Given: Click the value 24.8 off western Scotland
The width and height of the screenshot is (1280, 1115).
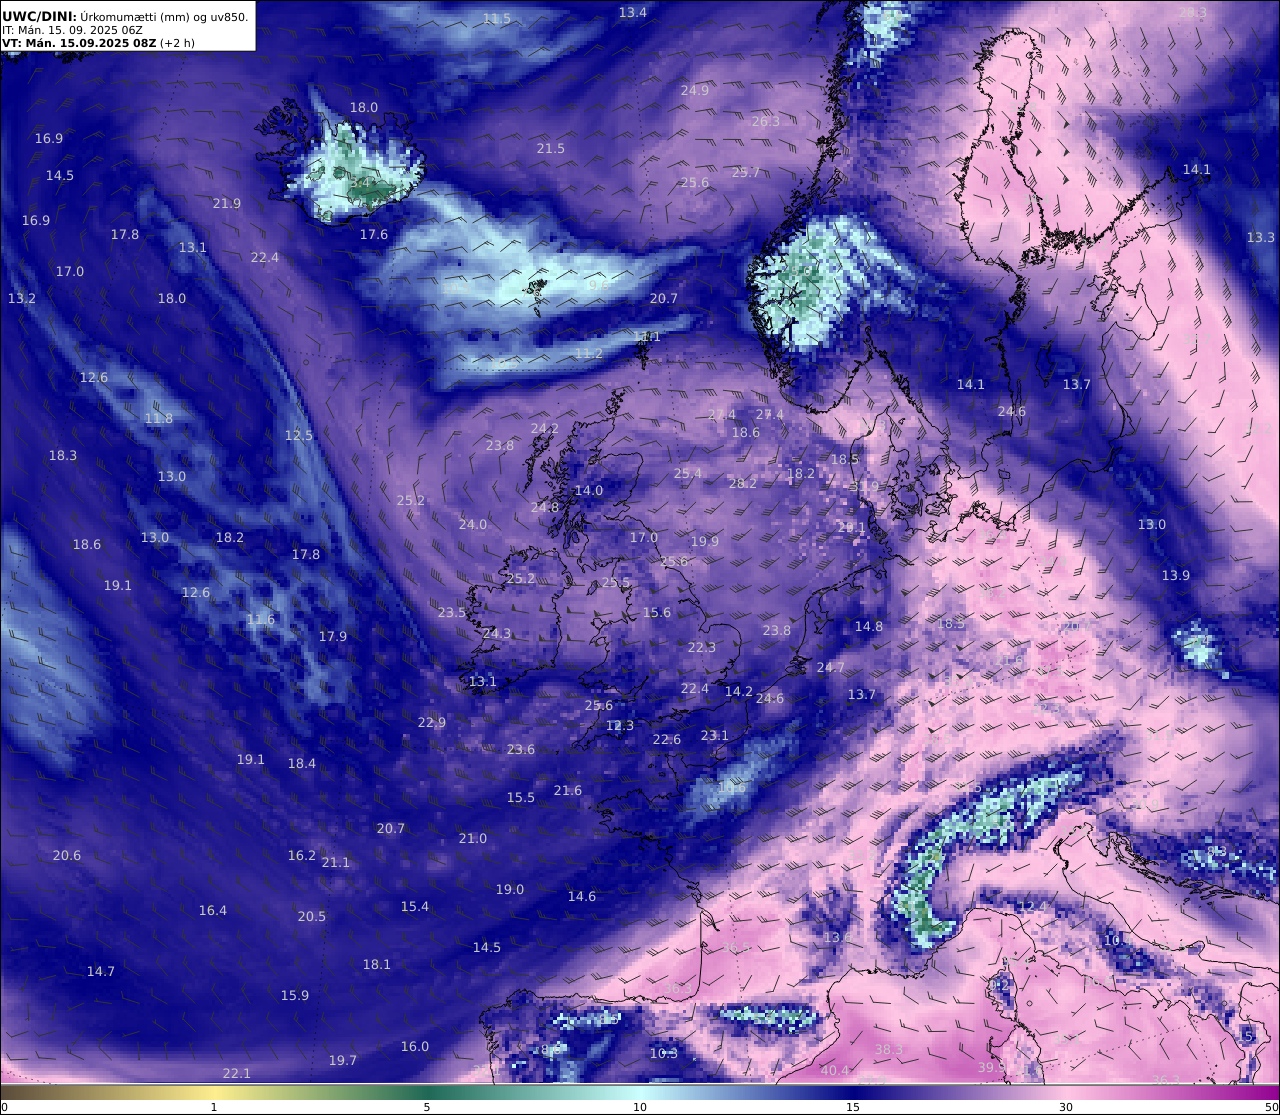Looking at the screenshot, I should pyautogui.click(x=545, y=507).
